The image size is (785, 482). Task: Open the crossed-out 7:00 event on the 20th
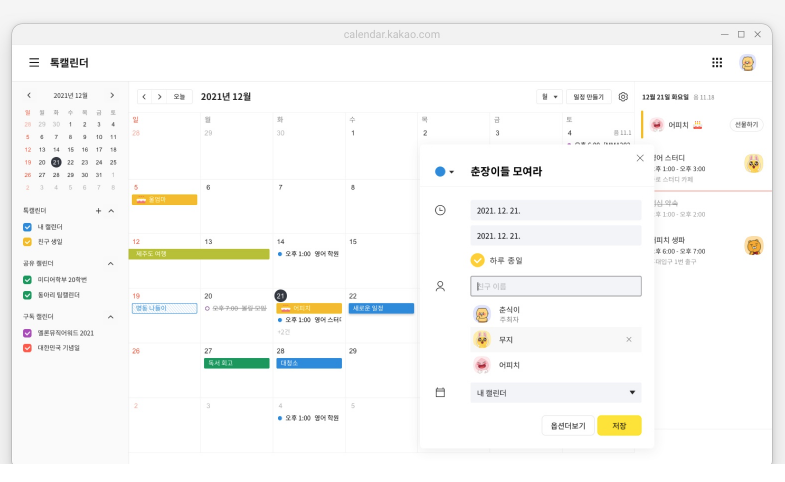tap(236, 308)
